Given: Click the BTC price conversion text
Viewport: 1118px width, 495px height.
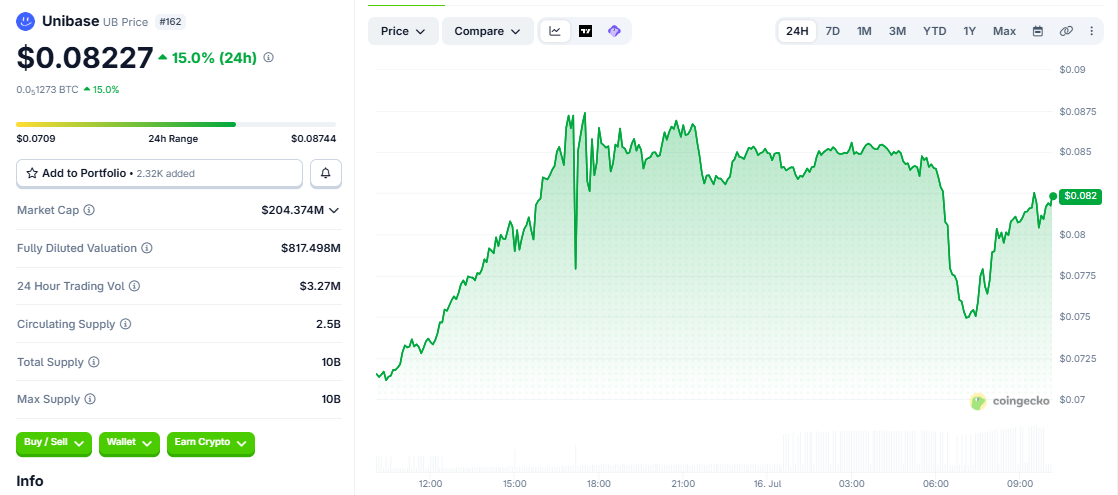Looking at the screenshot, I should (47, 90).
